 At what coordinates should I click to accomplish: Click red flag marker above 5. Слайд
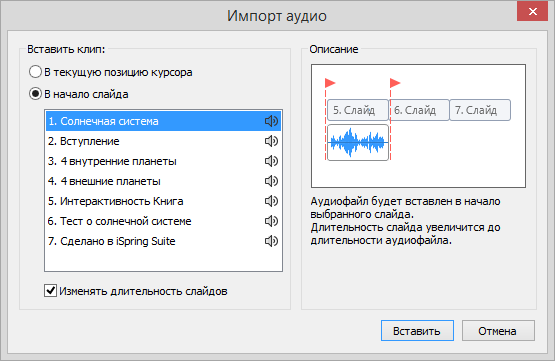330,83
